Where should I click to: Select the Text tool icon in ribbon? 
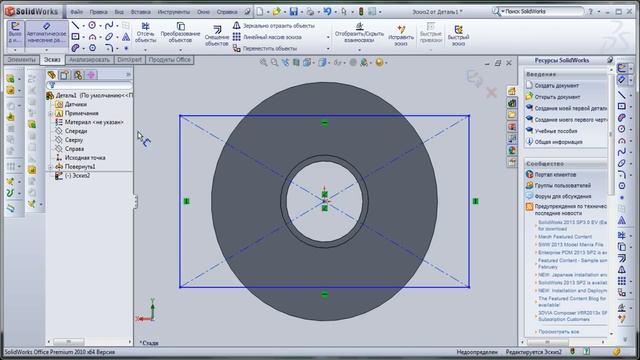[126, 37]
